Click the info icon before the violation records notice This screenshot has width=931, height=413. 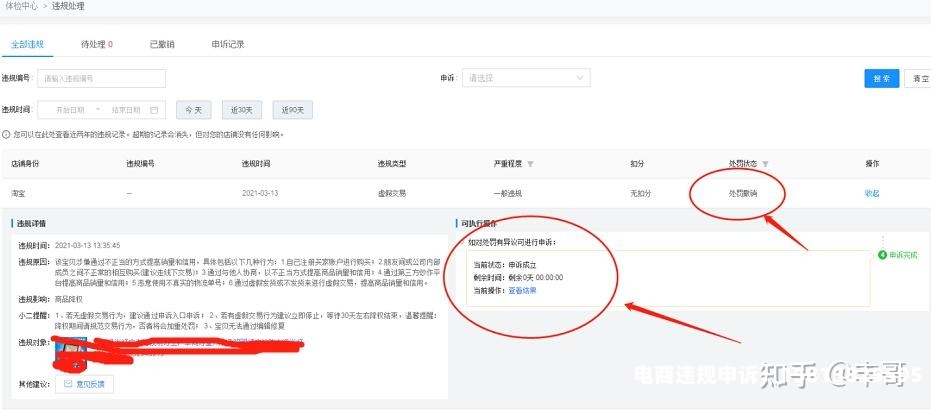click(x=6, y=134)
